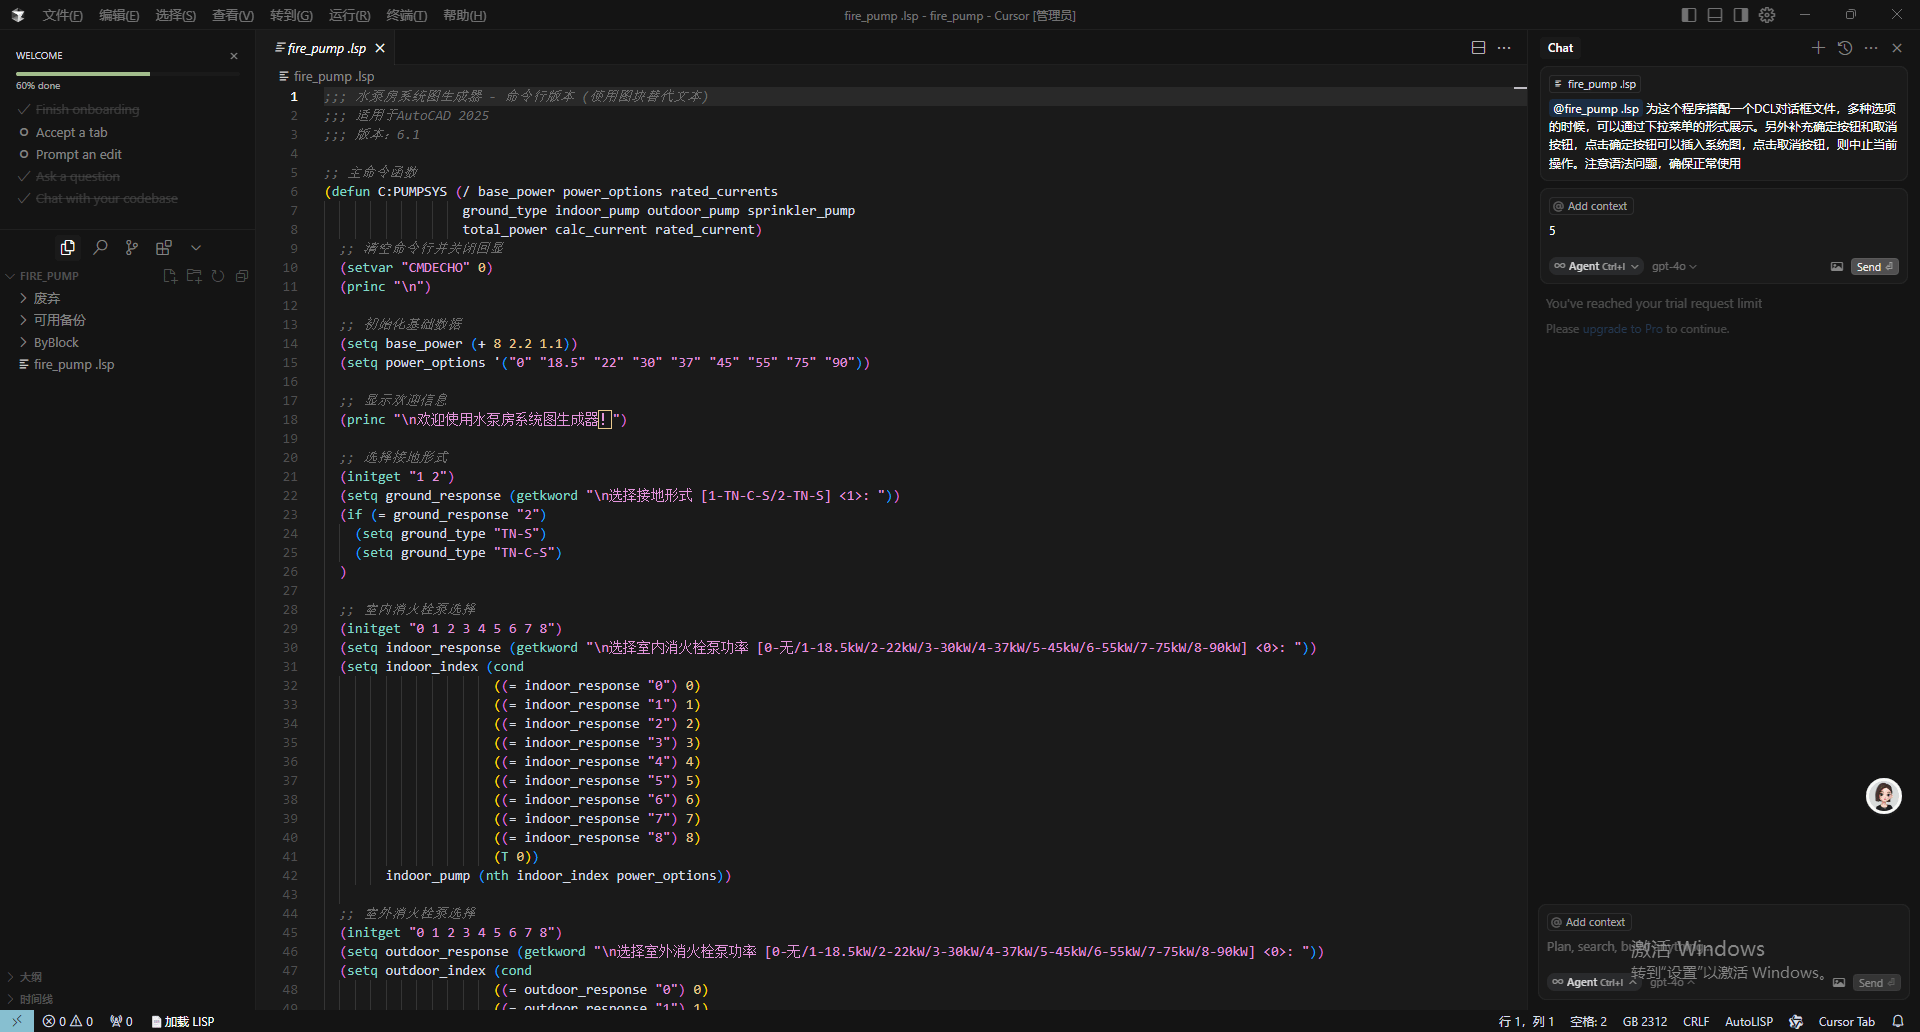This screenshot has width=1920, height=1032.
Task: Attach an image to the chat message
Action: (x=1837, y=267)
